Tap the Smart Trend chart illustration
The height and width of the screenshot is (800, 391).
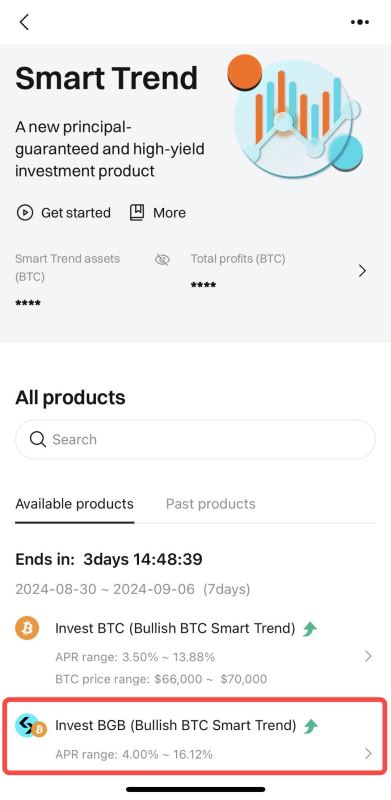(296, 115)
